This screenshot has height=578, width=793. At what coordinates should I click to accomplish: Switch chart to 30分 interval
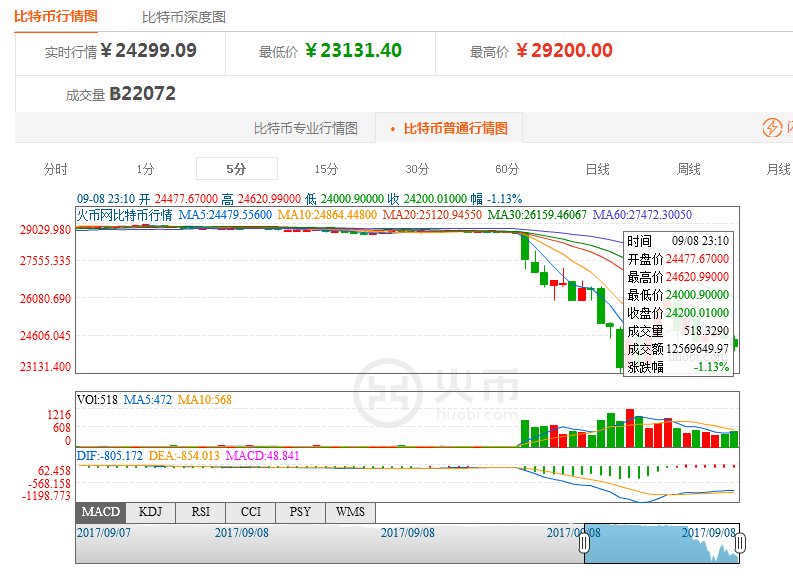(x=417, y=169)
